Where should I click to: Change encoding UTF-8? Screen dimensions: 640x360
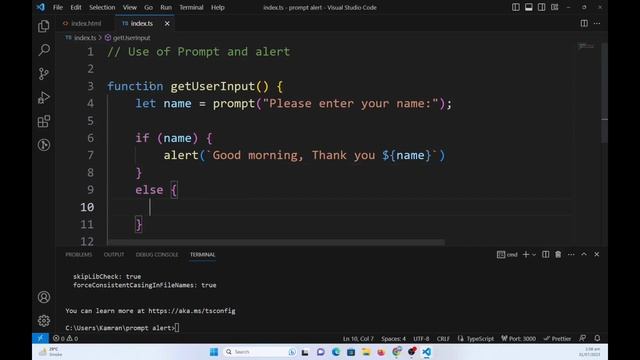click(421, 338)
